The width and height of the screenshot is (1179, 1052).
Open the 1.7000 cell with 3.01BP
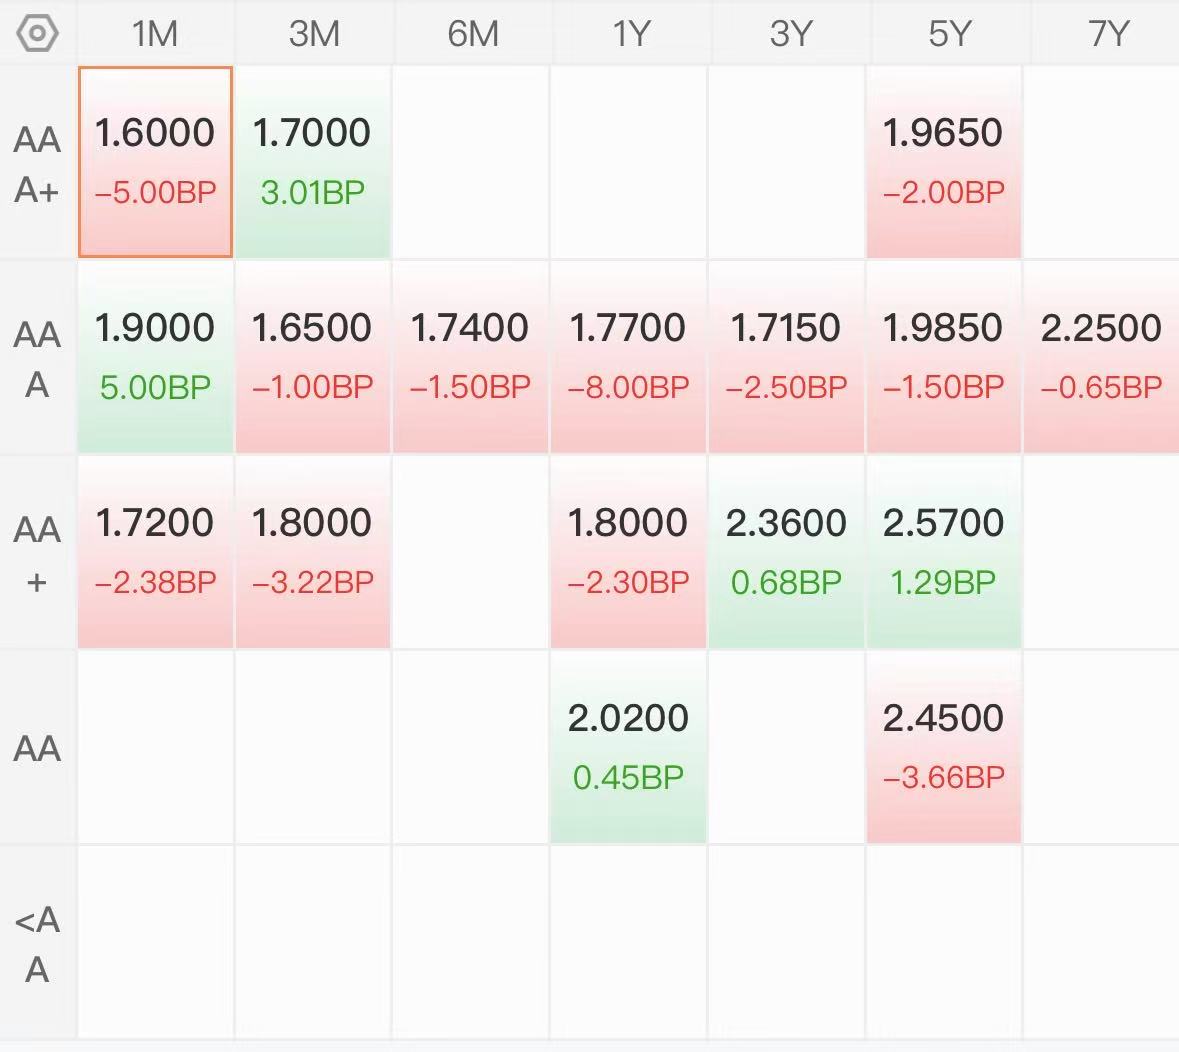[x=313, y=162]
